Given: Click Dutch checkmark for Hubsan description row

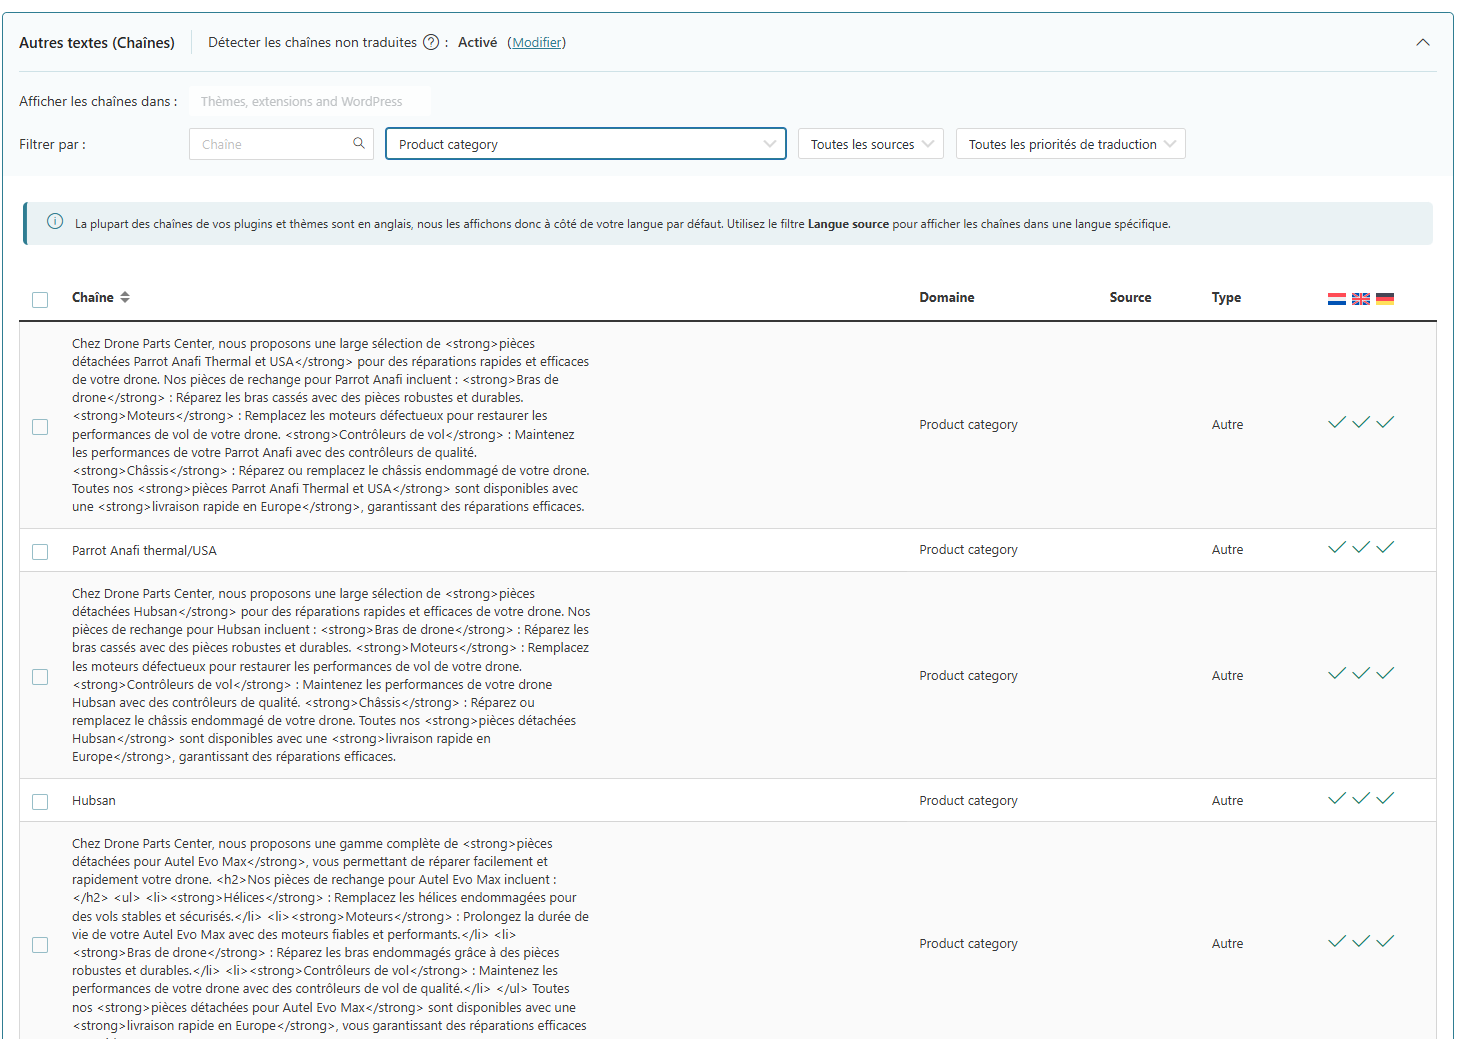Looking at the screenshot, I should pyautogui.click(x=1337, y=673).
